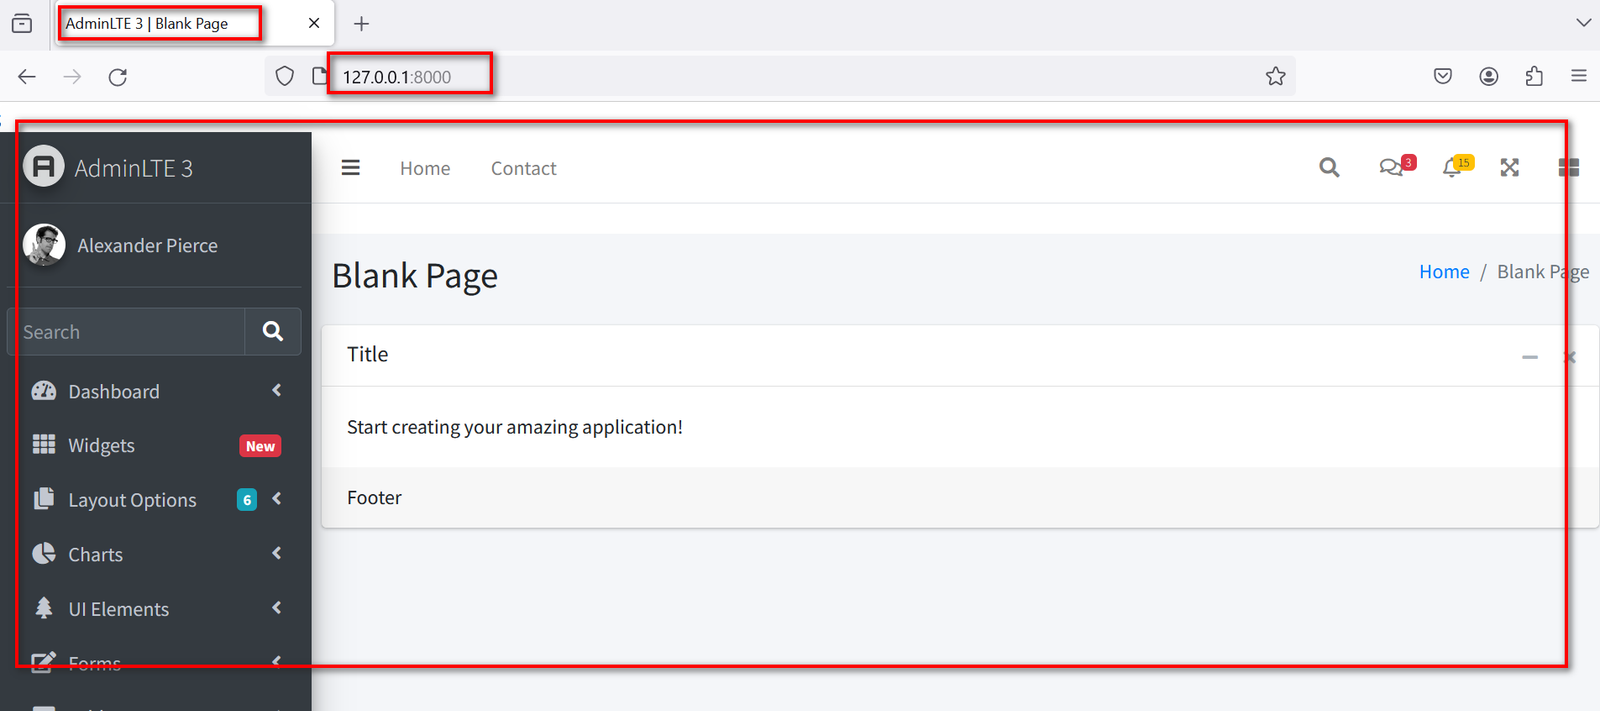The width and height of the screenshot is (1600, 711).
Task: Click the Contact navbar link
Action: point(523,168)
